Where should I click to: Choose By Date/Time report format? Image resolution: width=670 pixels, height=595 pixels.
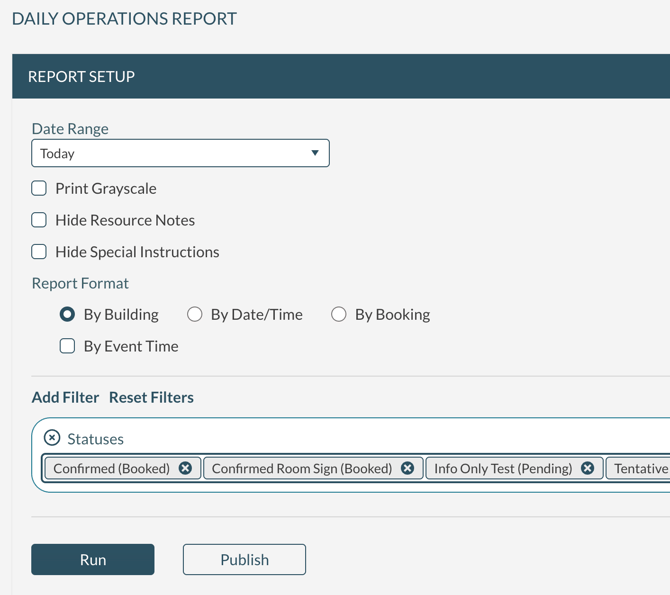(194, 315)
